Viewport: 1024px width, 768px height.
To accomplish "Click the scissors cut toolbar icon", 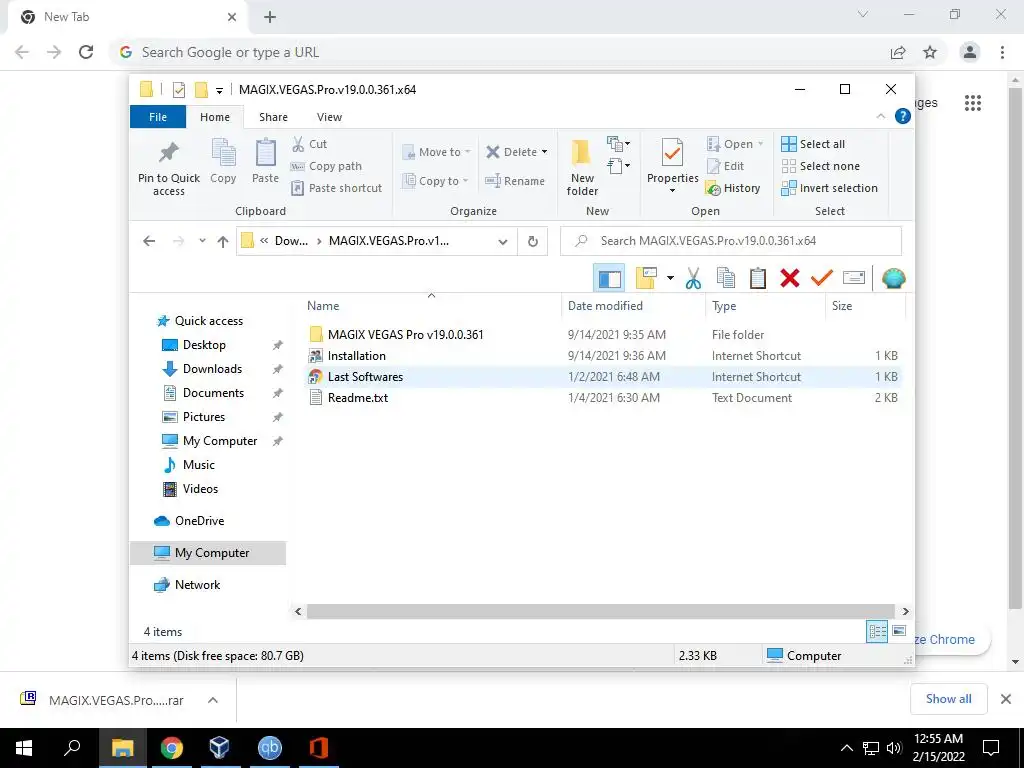I will click(x=693, y=278).
